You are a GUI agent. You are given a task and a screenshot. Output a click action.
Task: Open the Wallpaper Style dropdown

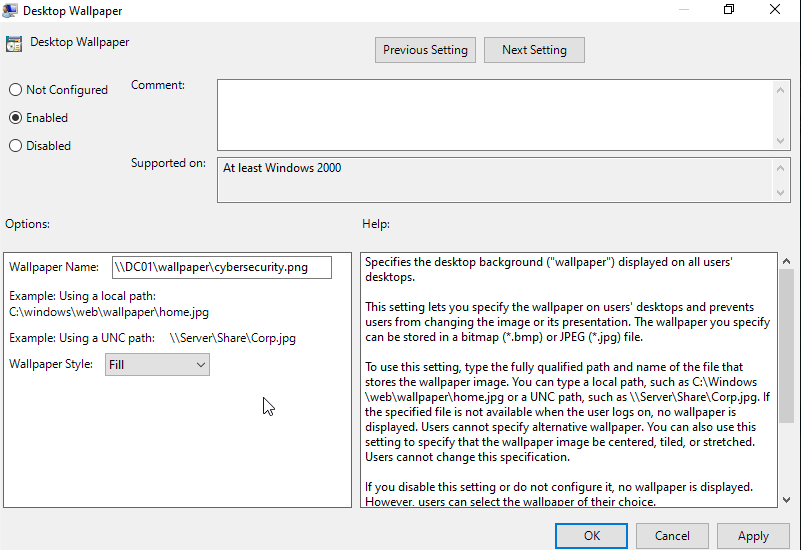pyautogui.click(x=157, y=365)
